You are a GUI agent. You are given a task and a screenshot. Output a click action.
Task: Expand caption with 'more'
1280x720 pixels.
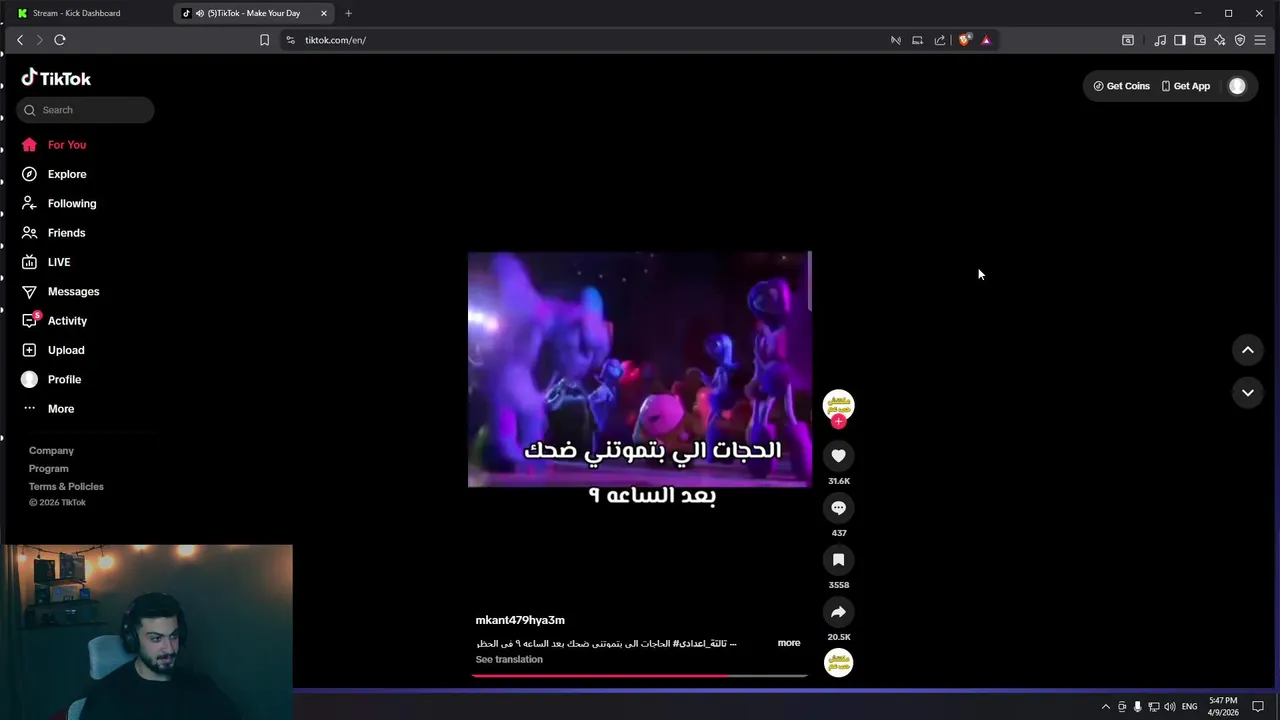pyautogui.click(x=789, y=643)
